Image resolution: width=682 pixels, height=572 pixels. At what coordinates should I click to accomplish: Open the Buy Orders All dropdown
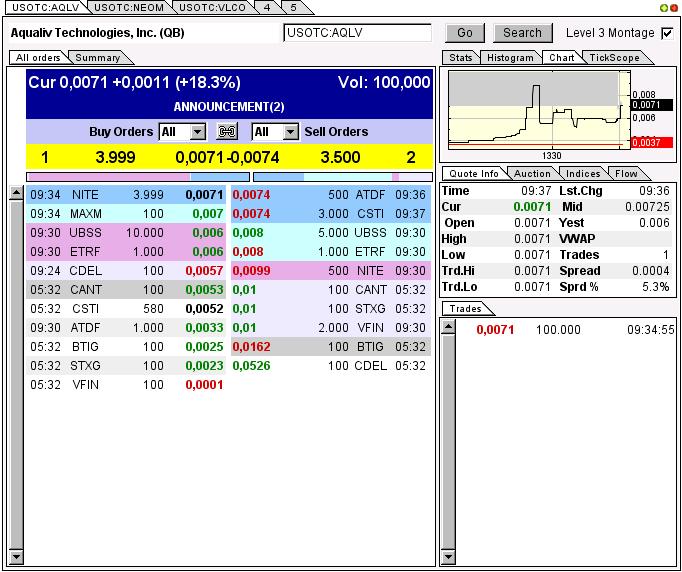[x=183, y=131]
